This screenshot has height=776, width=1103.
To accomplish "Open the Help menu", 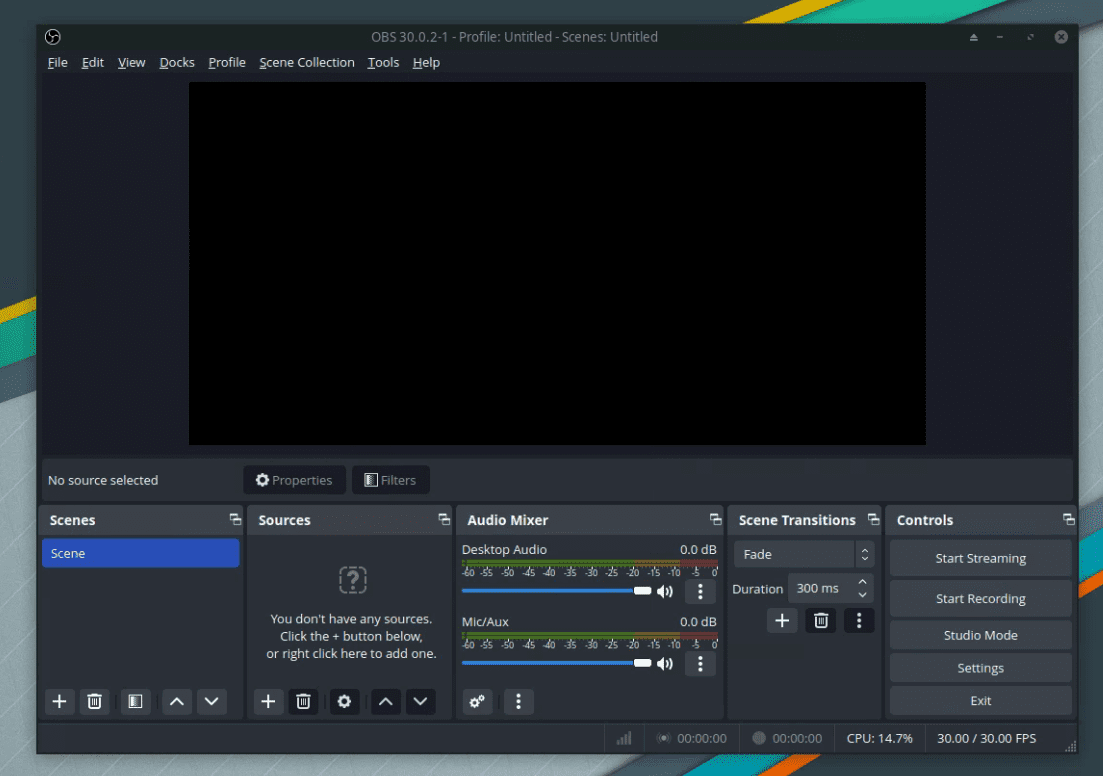I will 426,63.
